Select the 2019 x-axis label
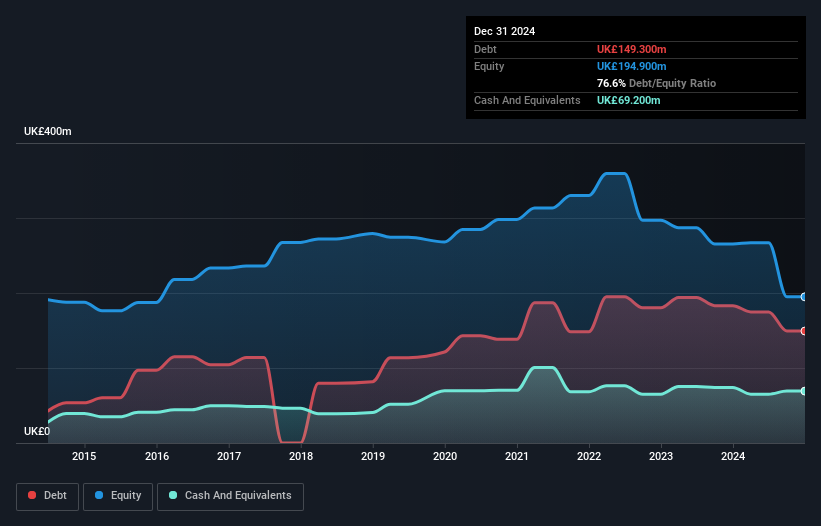This screenshot has width=821, height=526. click(x=373, y=456)
